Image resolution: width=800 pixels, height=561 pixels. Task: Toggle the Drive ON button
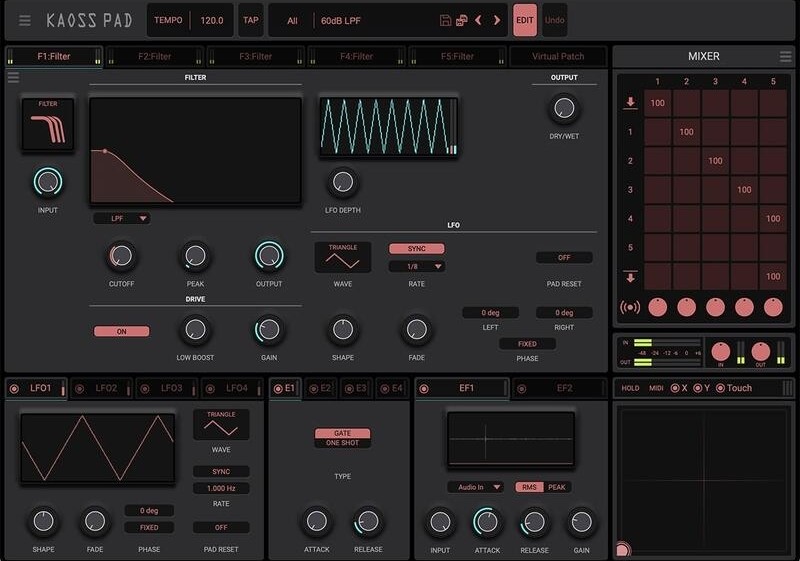tap(122, 331)
